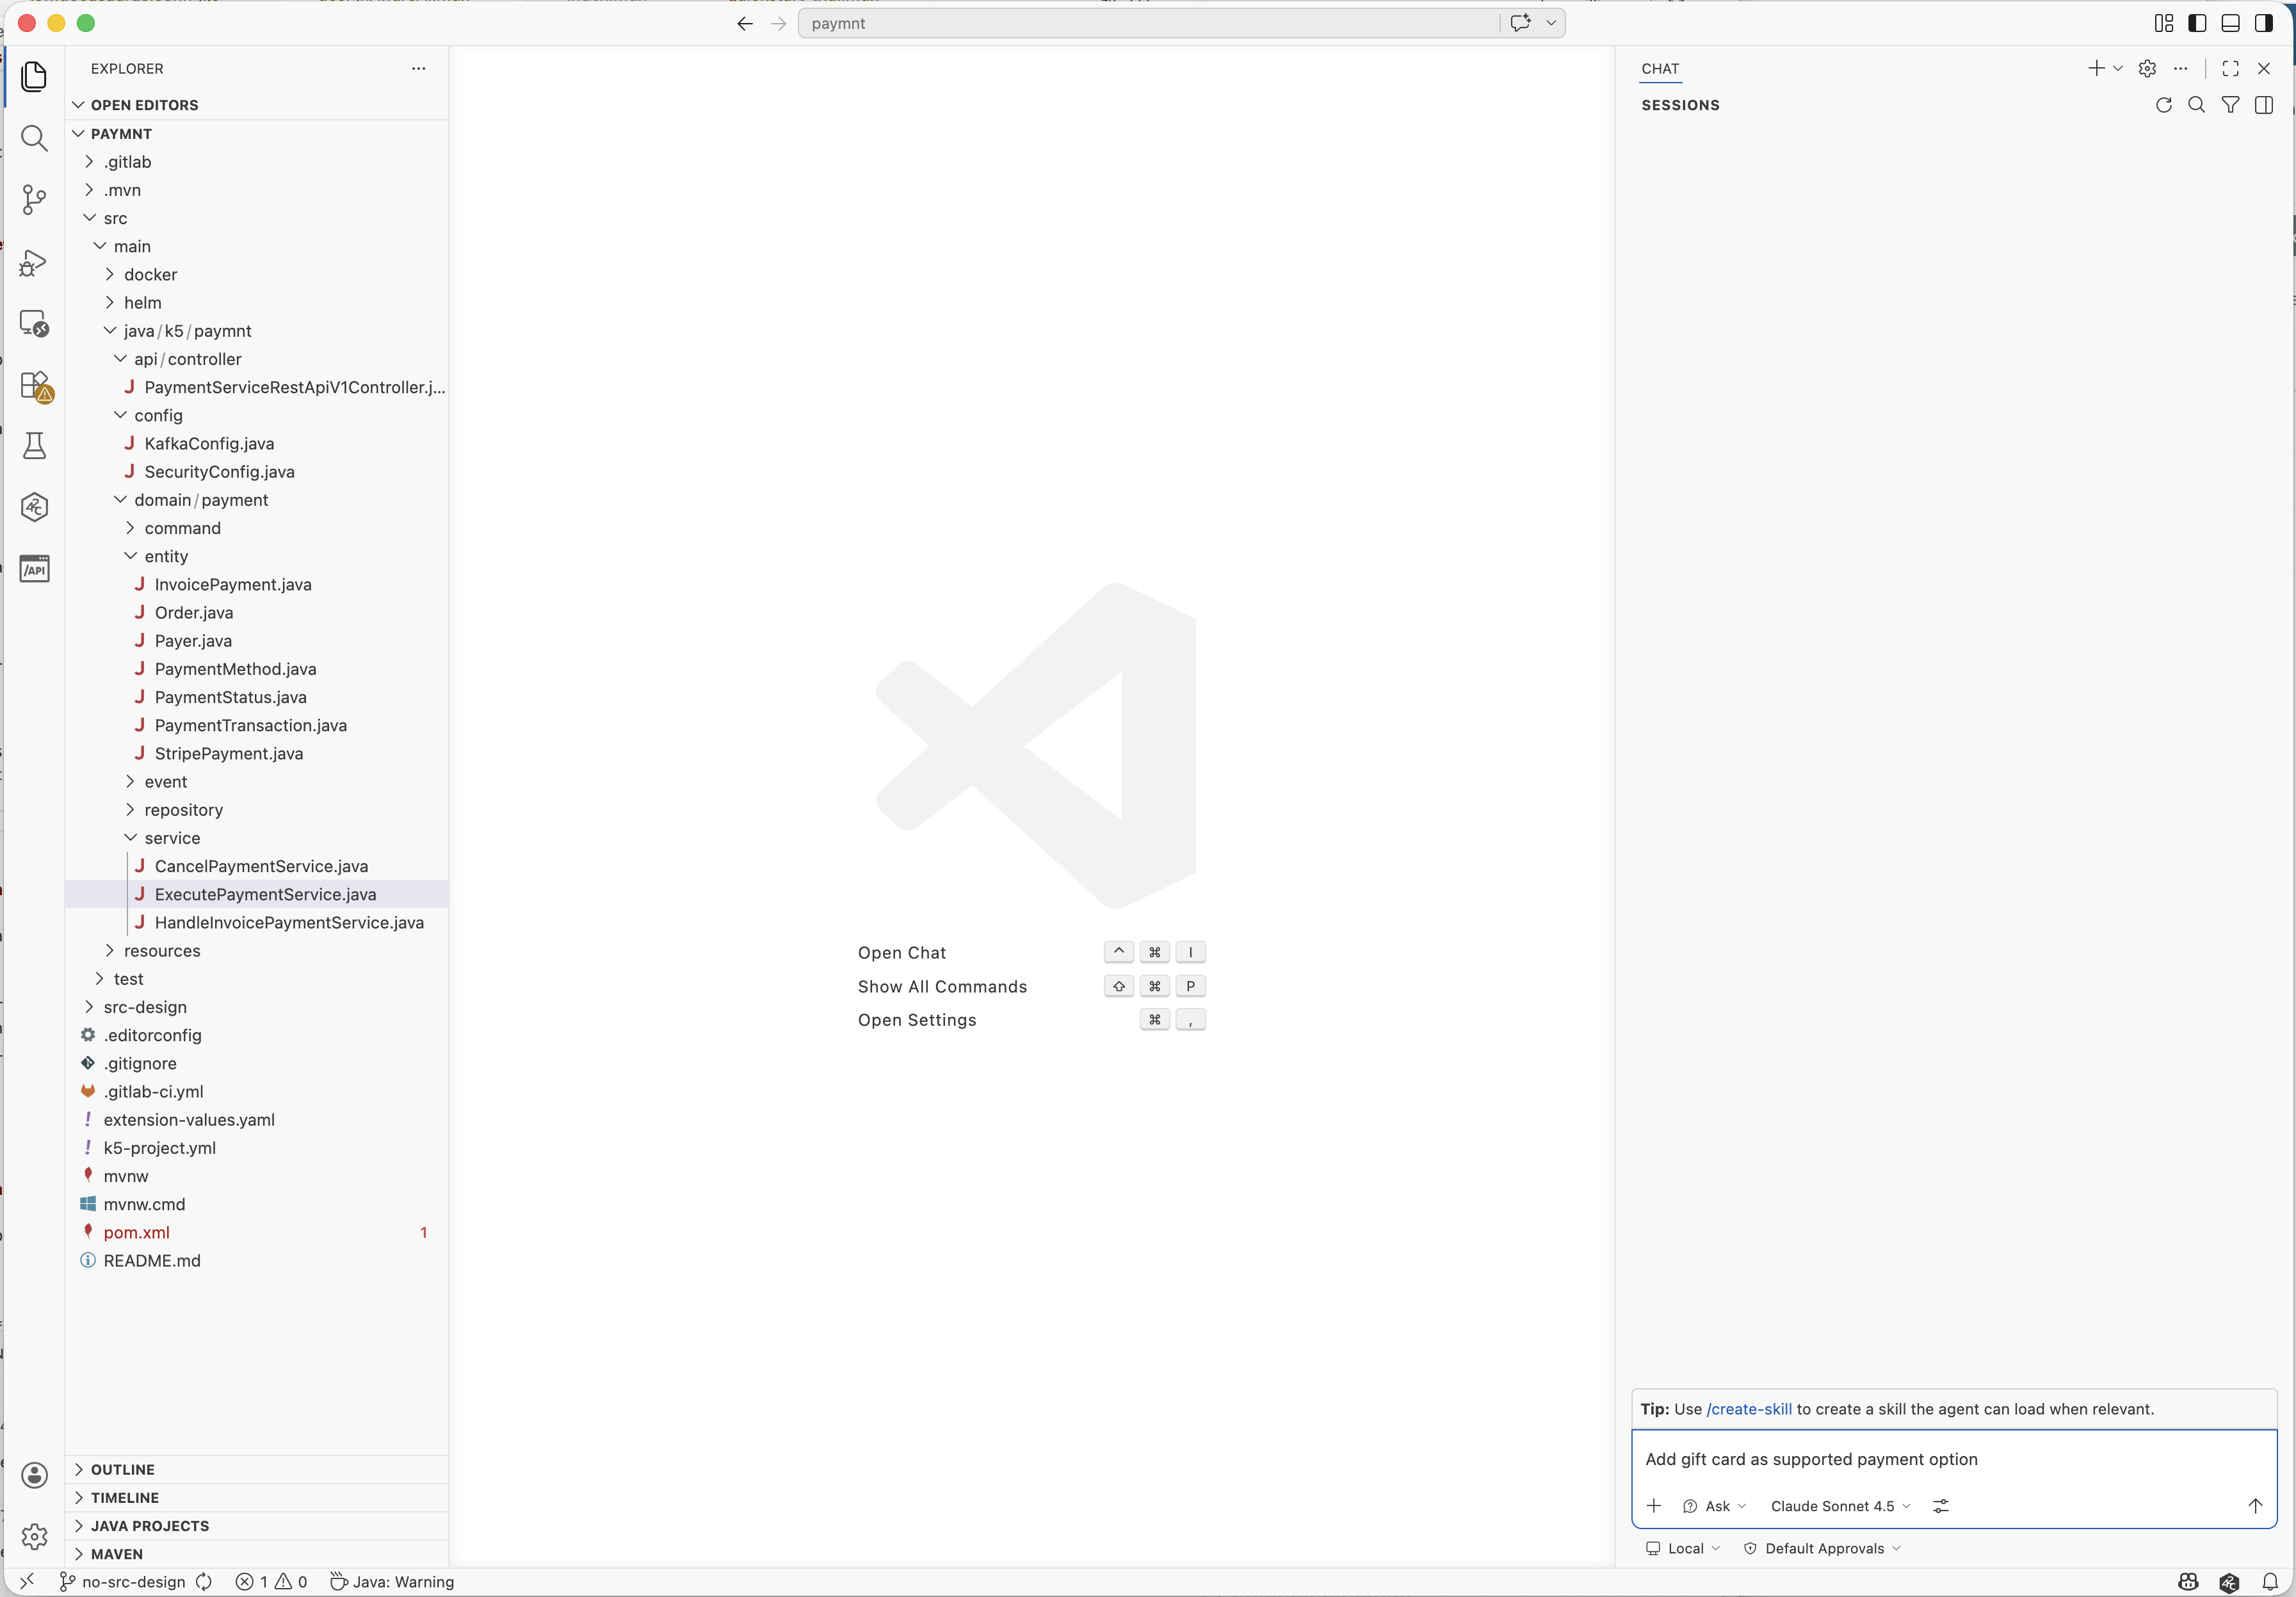This screenshot has width=2296, height=1597.
Task: Open the Search view in activity bar
Action: [34, 138]
